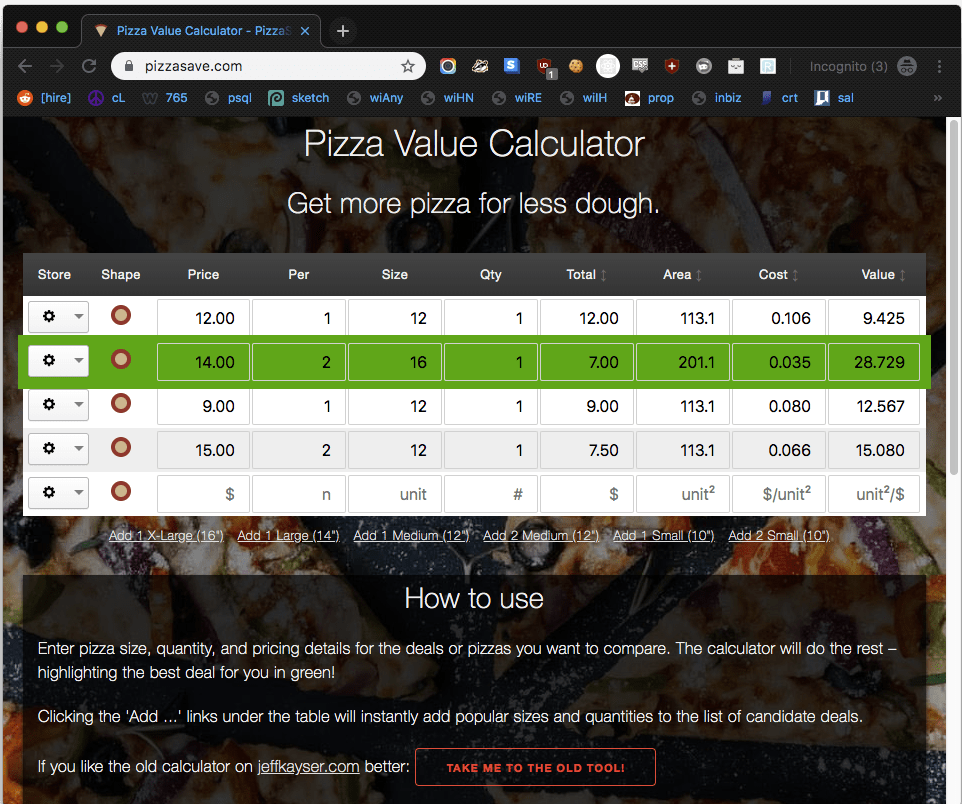Select the Pizza Value Calculator browser tab
This screenshot has height=804, width=962.
pyautogui.click(x=201, y=31)
